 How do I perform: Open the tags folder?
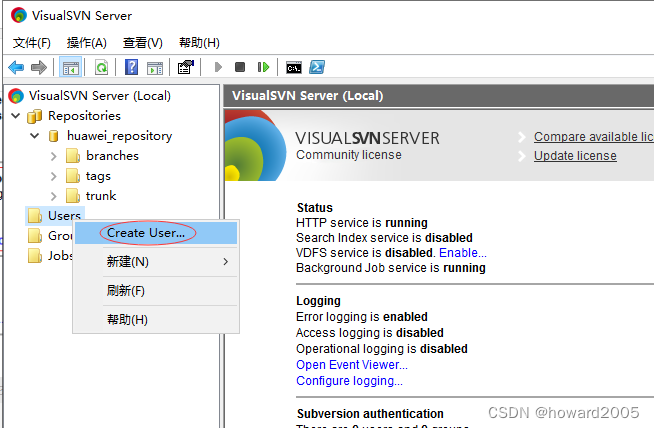[x=98, y=176]
